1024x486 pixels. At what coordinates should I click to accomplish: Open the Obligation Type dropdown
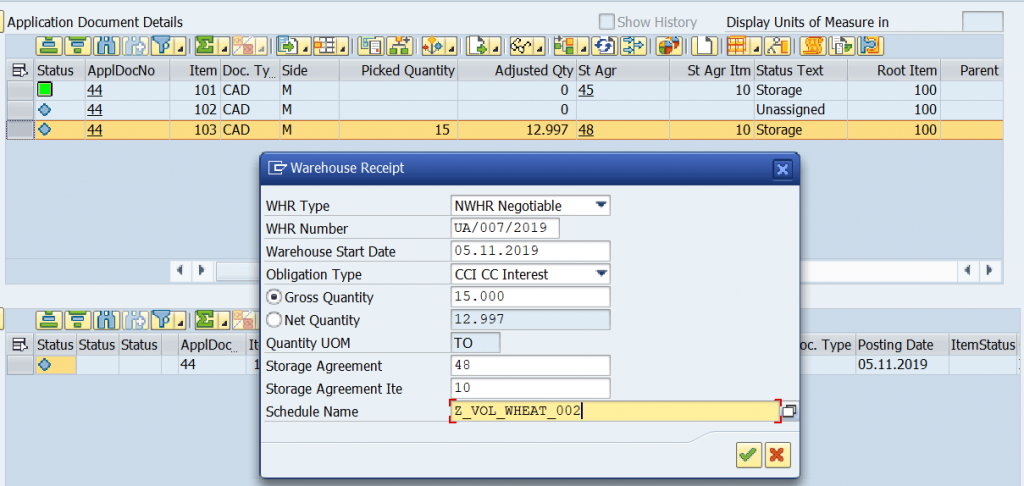pyautogui.click(x=601, y=274)
